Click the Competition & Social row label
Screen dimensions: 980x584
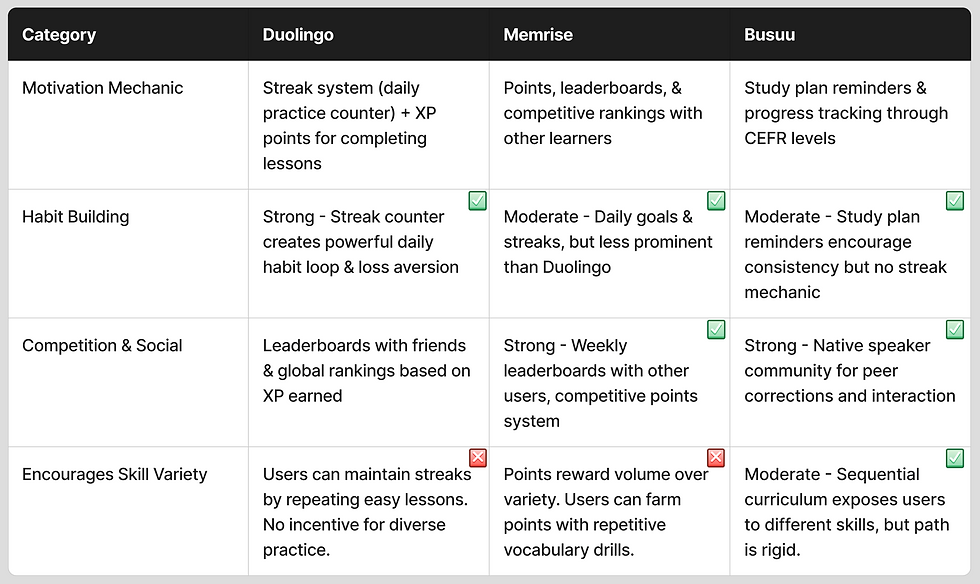click(x=102, y=346)
